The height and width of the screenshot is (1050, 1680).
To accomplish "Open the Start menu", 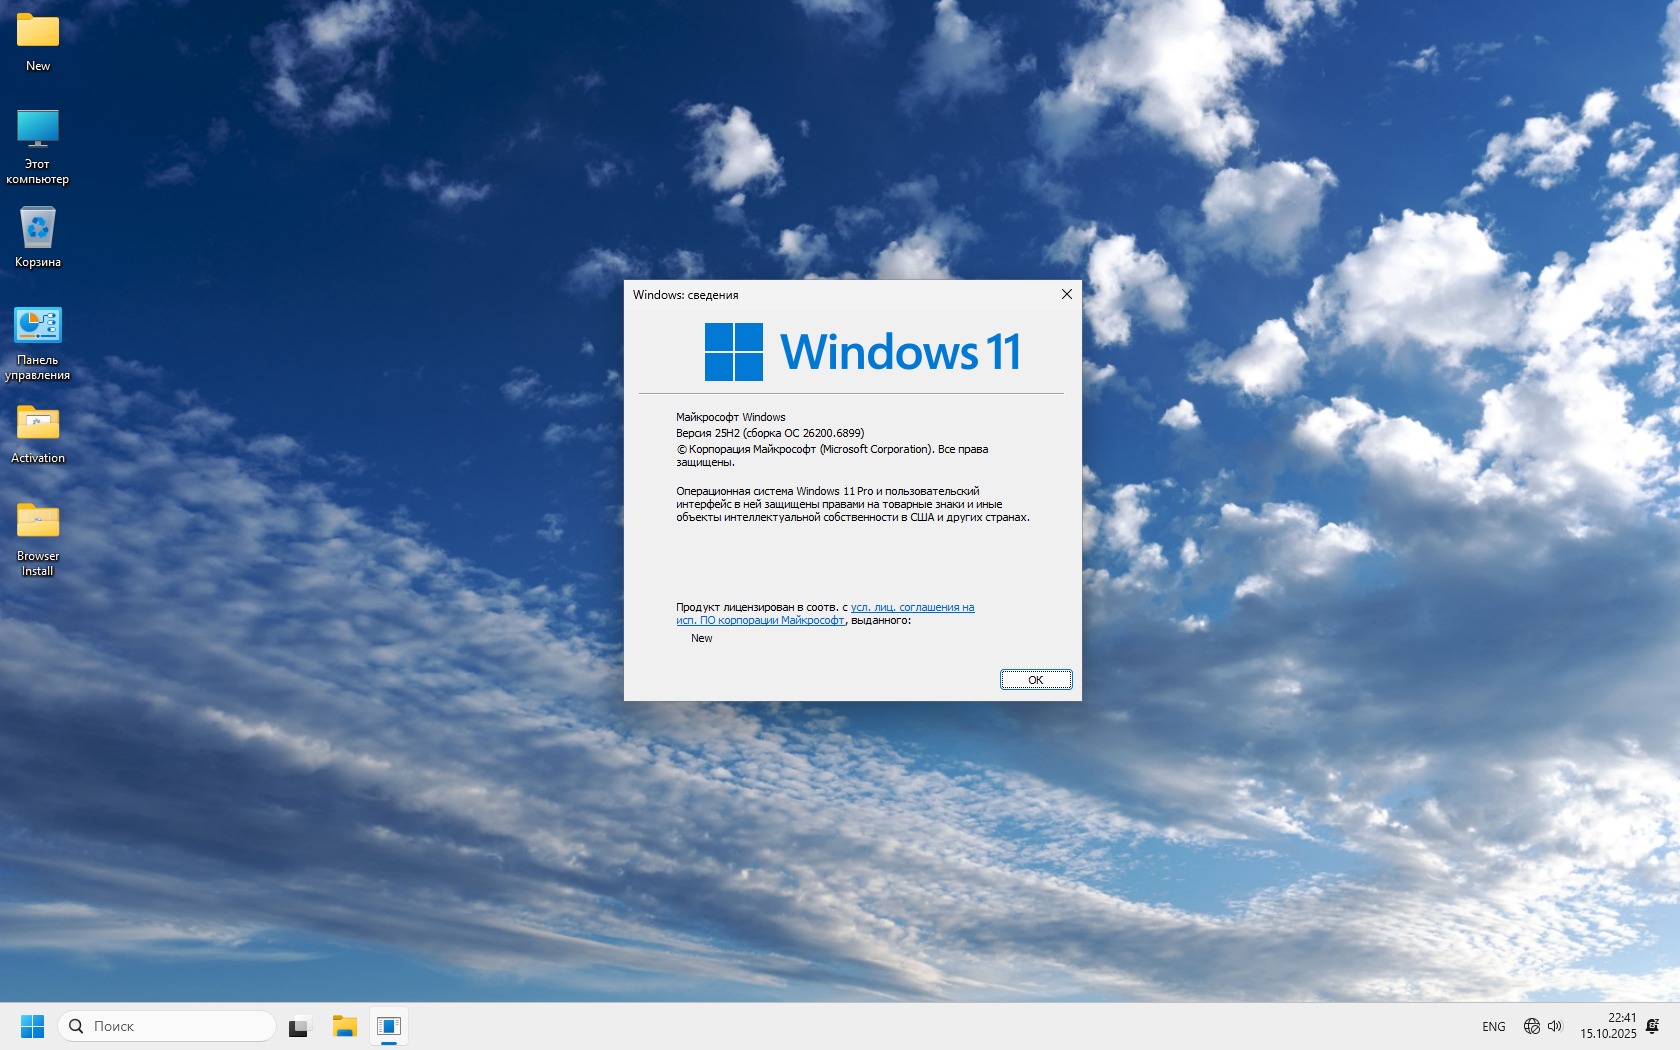I will [x=32, y=1026].
